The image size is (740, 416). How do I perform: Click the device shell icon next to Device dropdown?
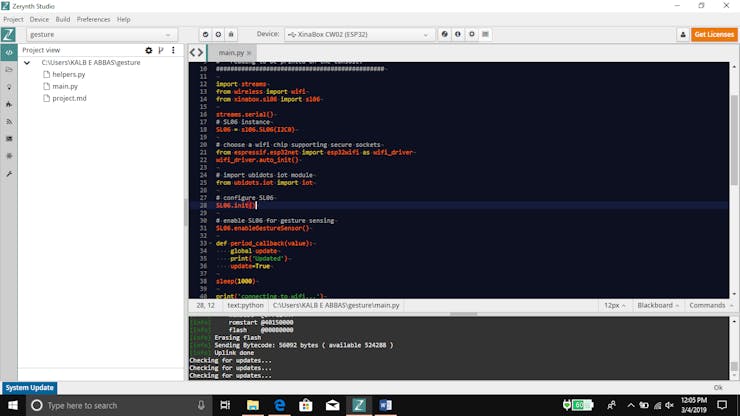pos(444,34)
